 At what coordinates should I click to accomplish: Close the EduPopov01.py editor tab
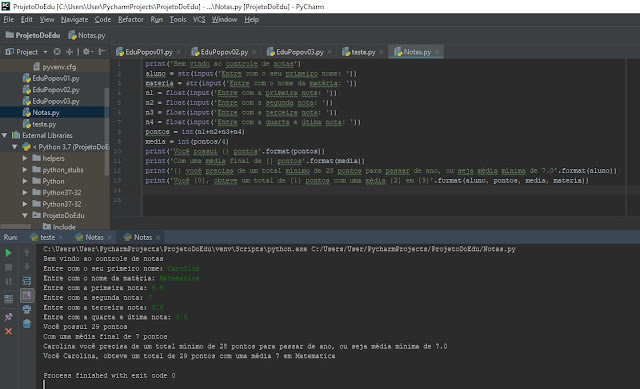click(179, 52)
